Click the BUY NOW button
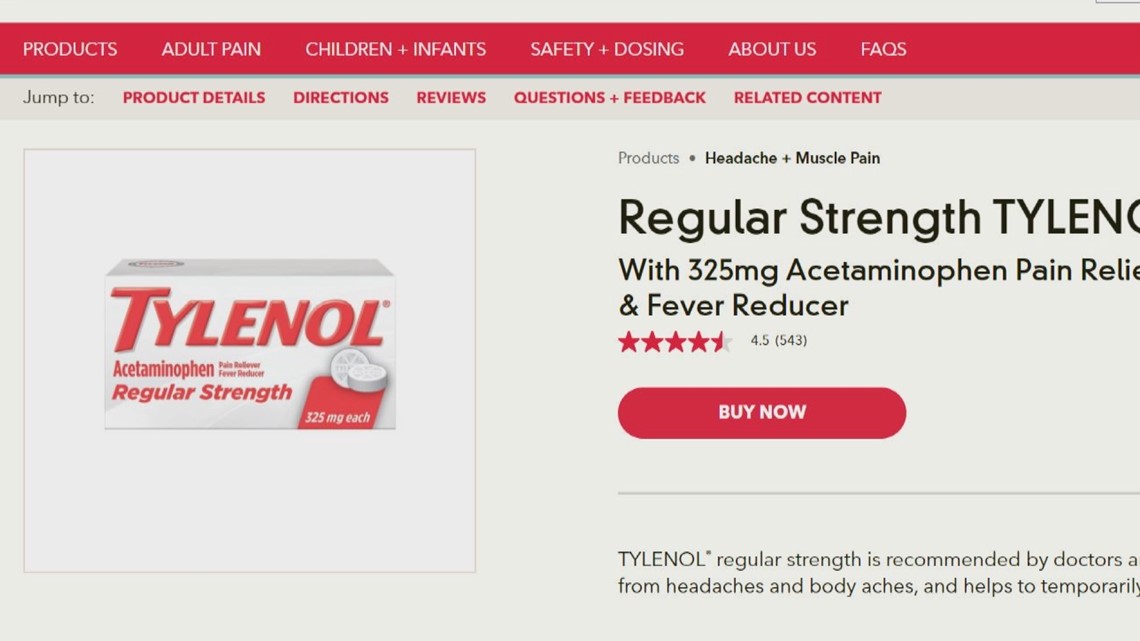Viewport: 1140px width, 641px height. click(x=762, y=412)
